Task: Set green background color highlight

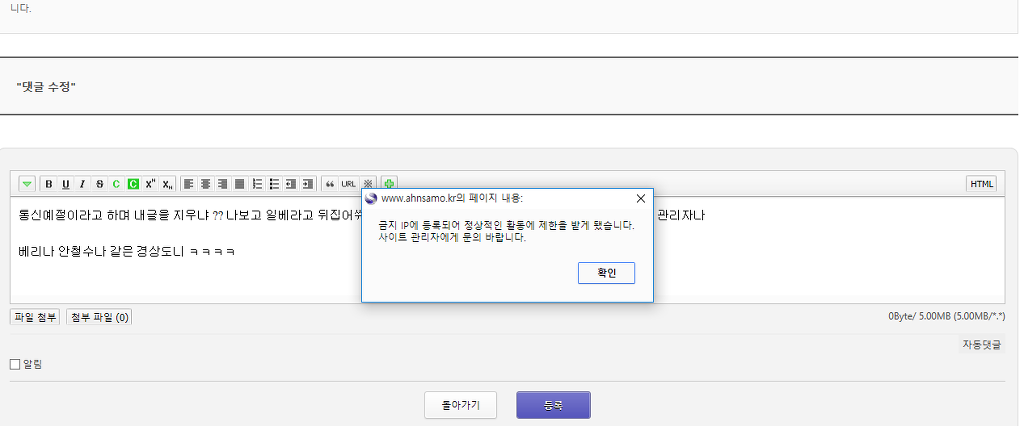Action: pos(133,184)
